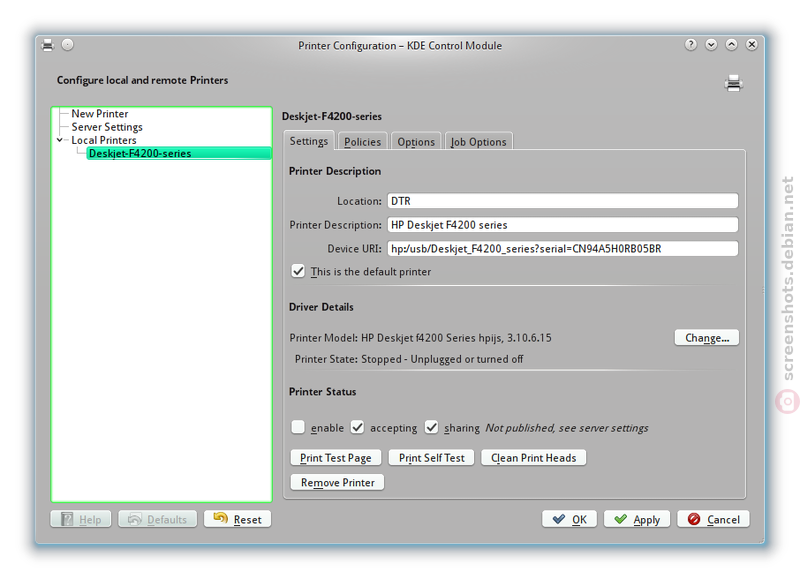Click the Print Self Test button
This screenshot has width=800, height=579.
432,458
